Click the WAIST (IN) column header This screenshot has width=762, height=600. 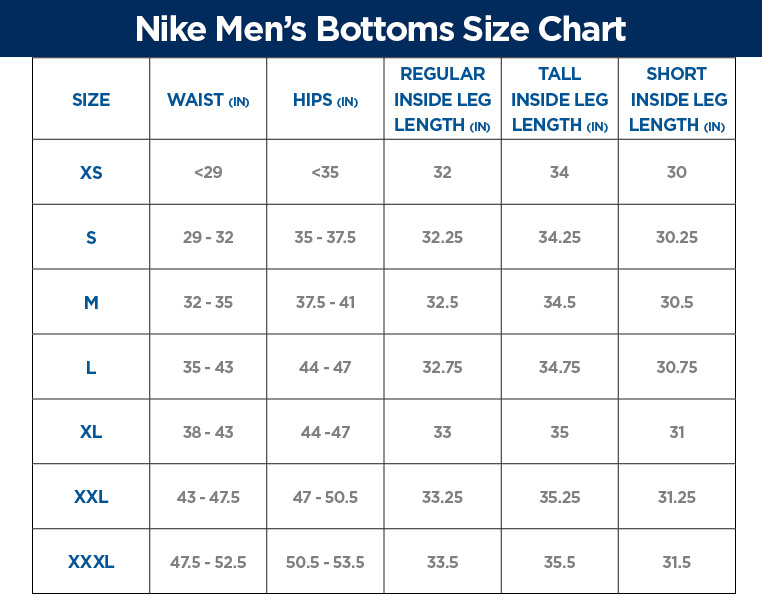pyautogui.click(x=208, y=100)
